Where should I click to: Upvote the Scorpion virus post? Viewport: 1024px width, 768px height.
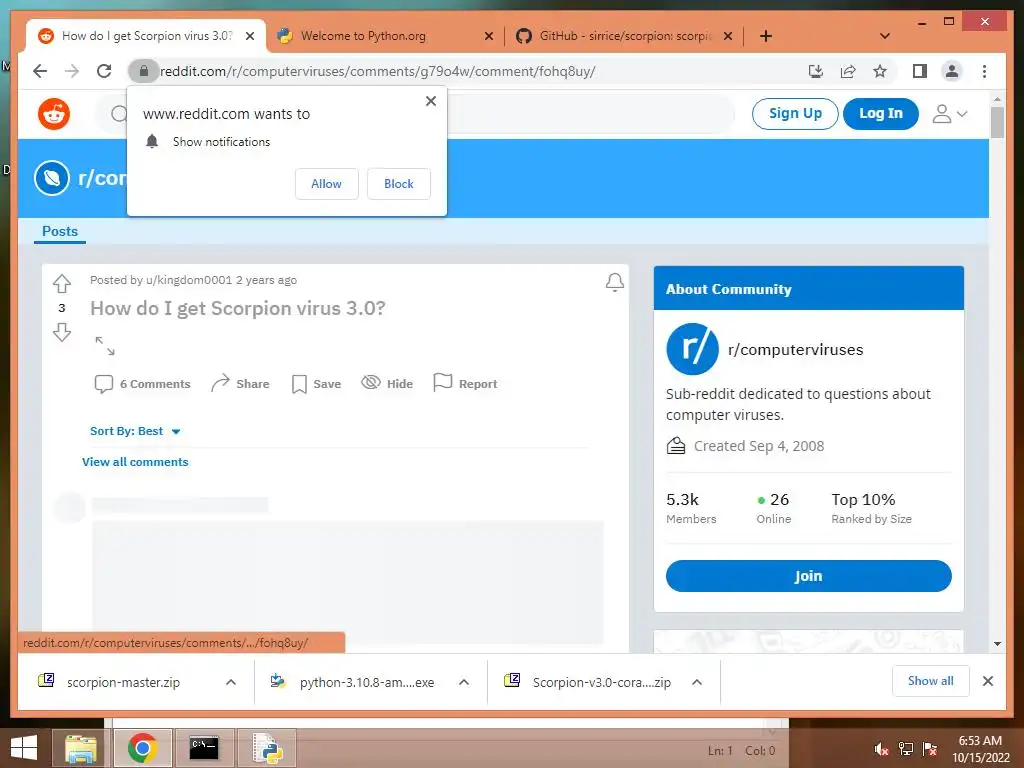tap(62, 283)
